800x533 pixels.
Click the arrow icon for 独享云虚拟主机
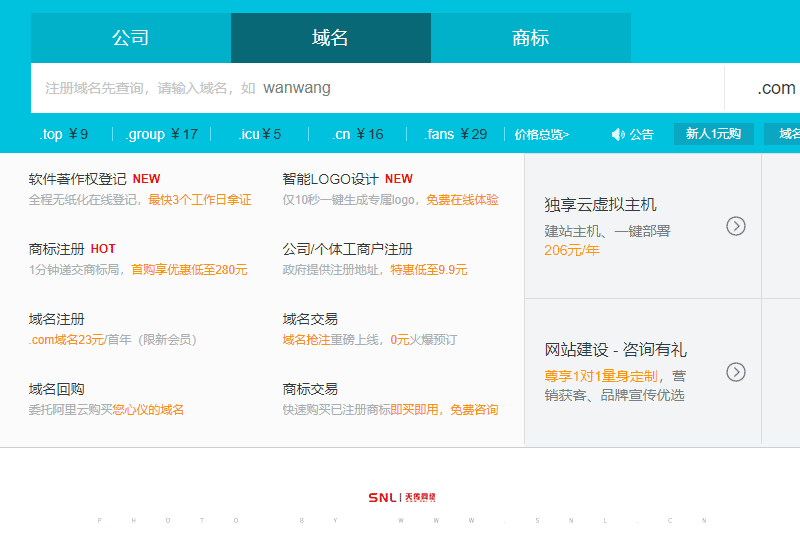pos(736,226)
